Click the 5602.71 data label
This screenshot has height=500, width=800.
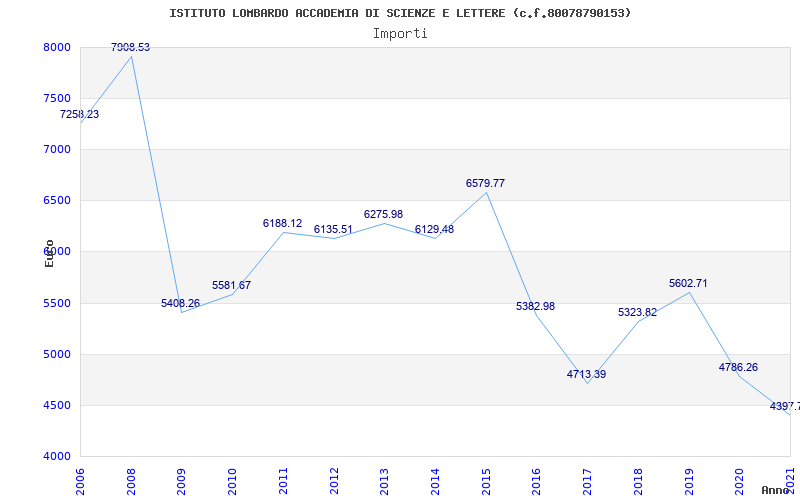click(x=688, y=283)
